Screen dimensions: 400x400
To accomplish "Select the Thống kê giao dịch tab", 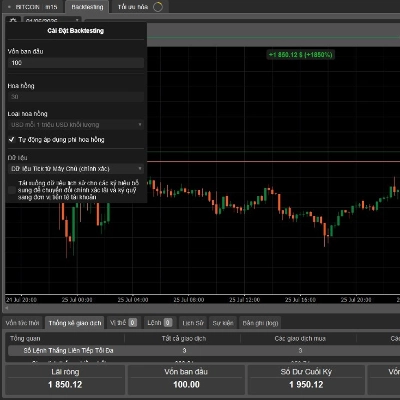I will click(x=75, y=323).
